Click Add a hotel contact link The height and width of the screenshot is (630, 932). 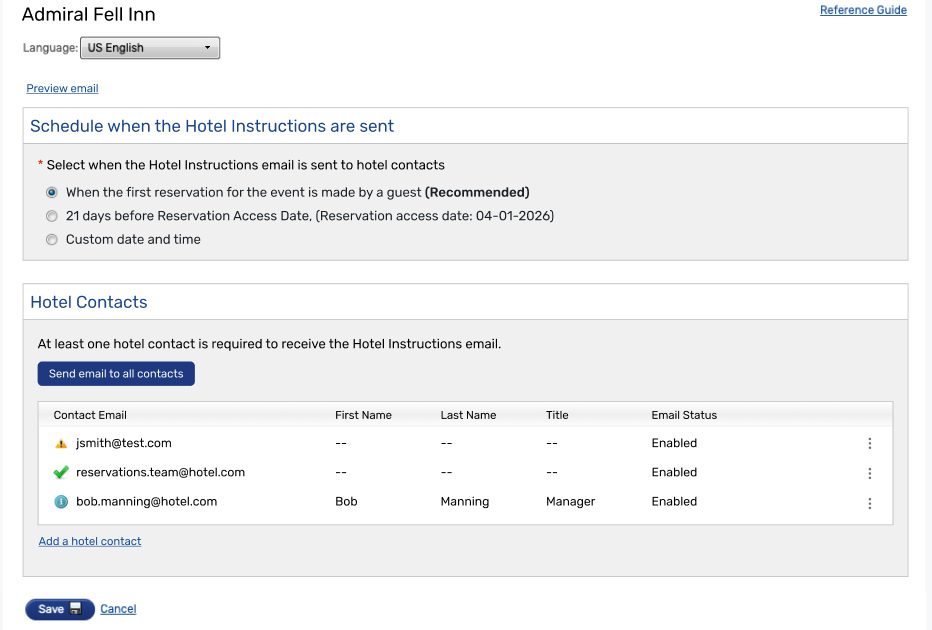click(90, 541)
